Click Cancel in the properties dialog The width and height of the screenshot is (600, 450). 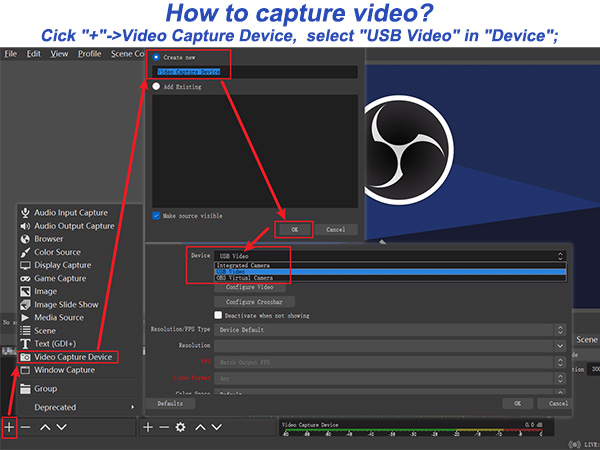(556, 403)
